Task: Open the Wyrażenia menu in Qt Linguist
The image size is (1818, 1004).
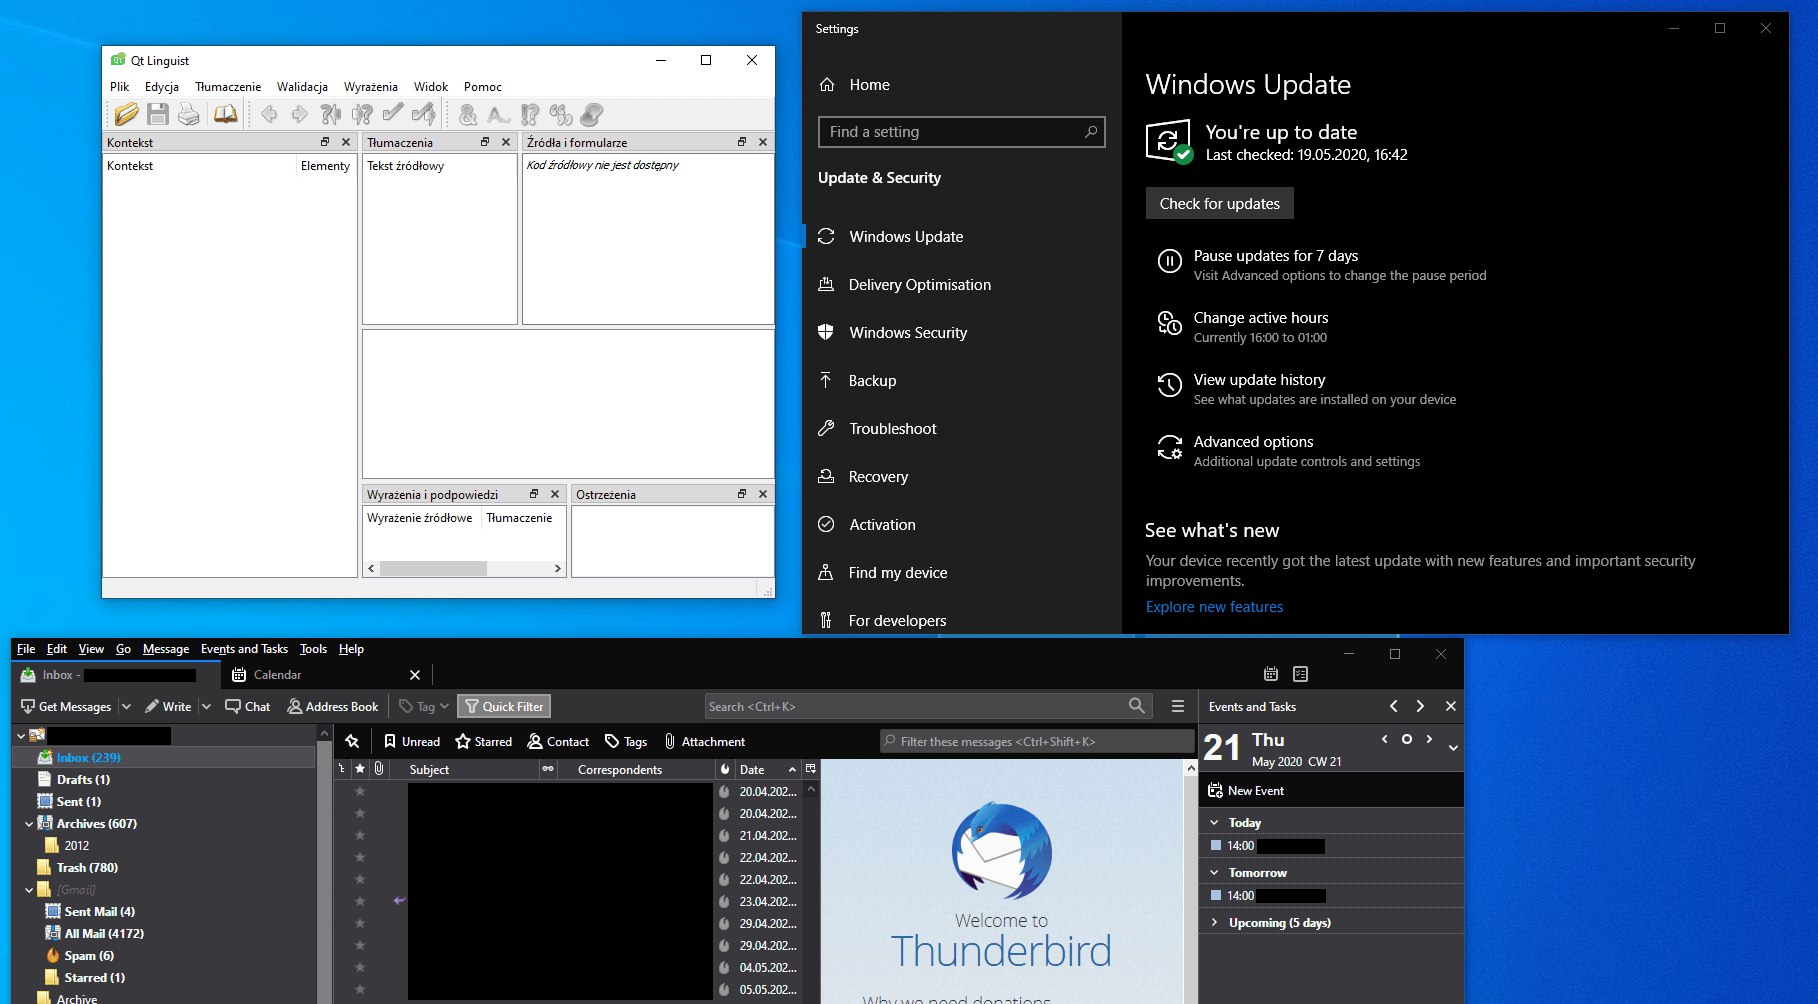Action: 371,87
